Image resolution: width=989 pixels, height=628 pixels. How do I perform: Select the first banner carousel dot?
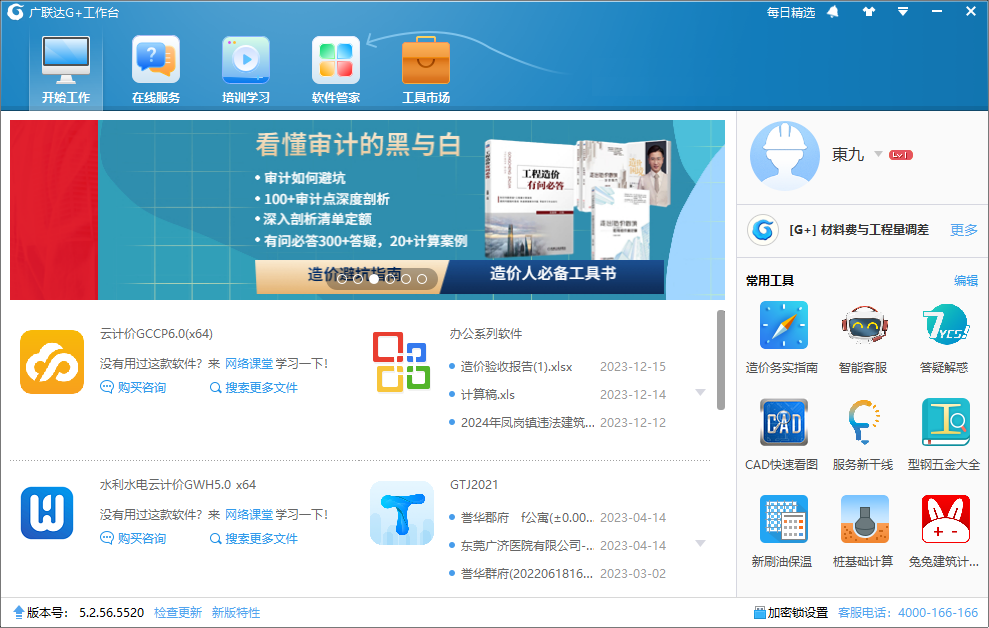coord(342,279)
